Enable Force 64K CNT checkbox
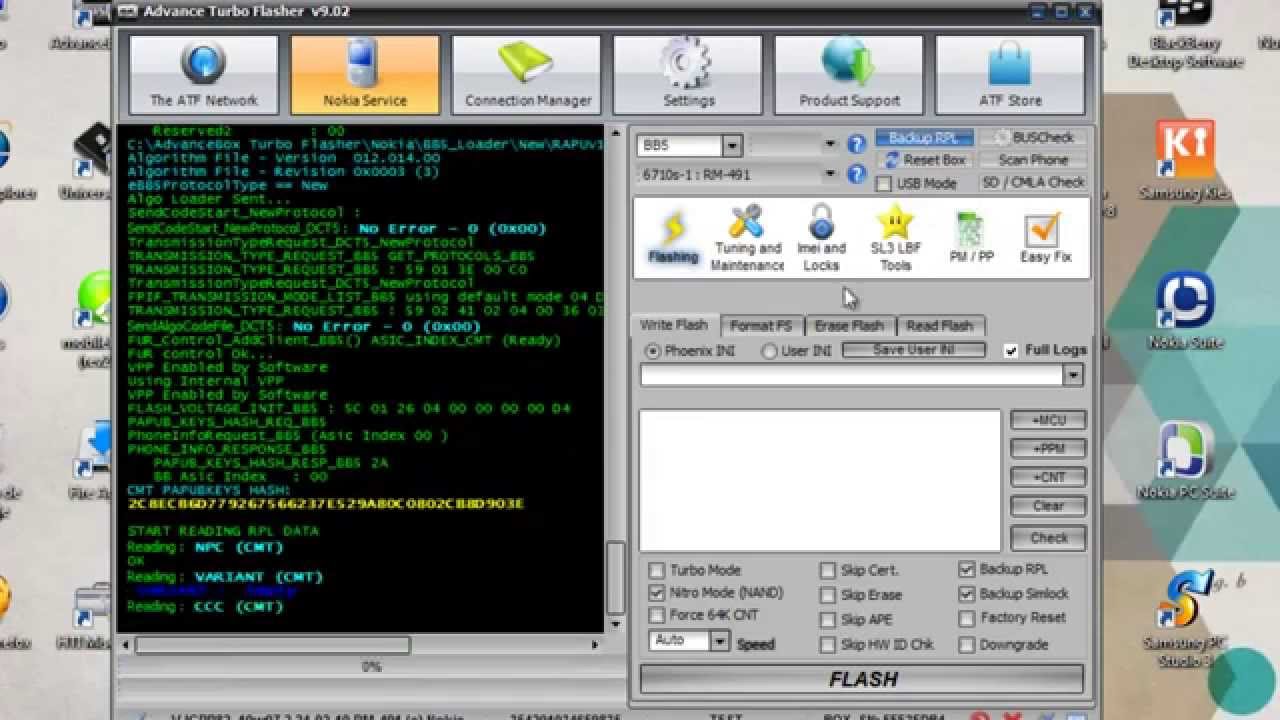This screenshot has height=720, width=1280. (657, 615)
